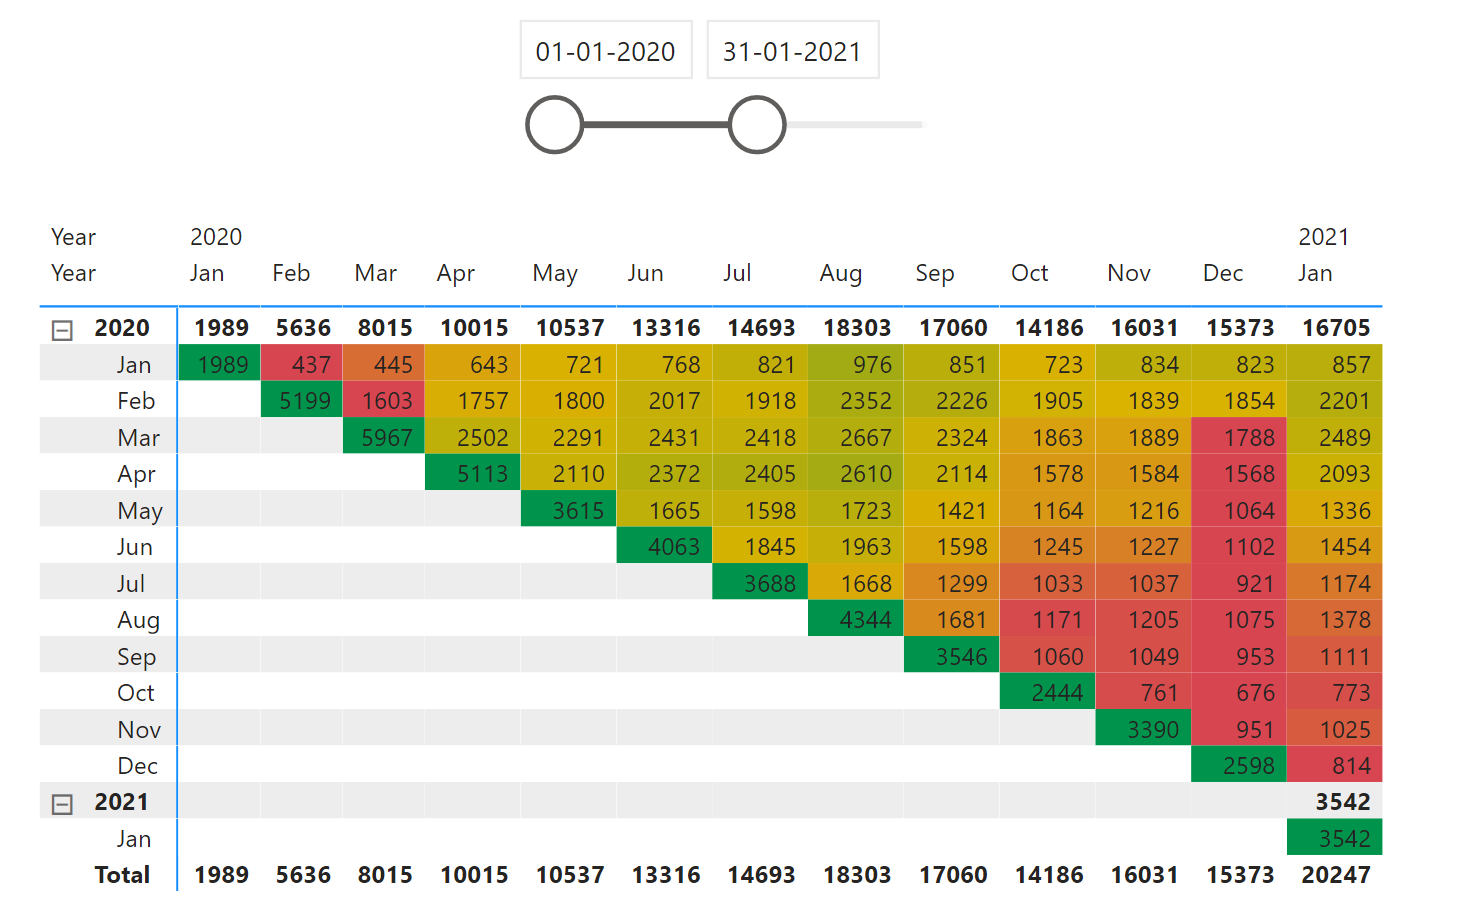Click the 2021 column year header
1476x922 pixels.
tap(1323, 237)
